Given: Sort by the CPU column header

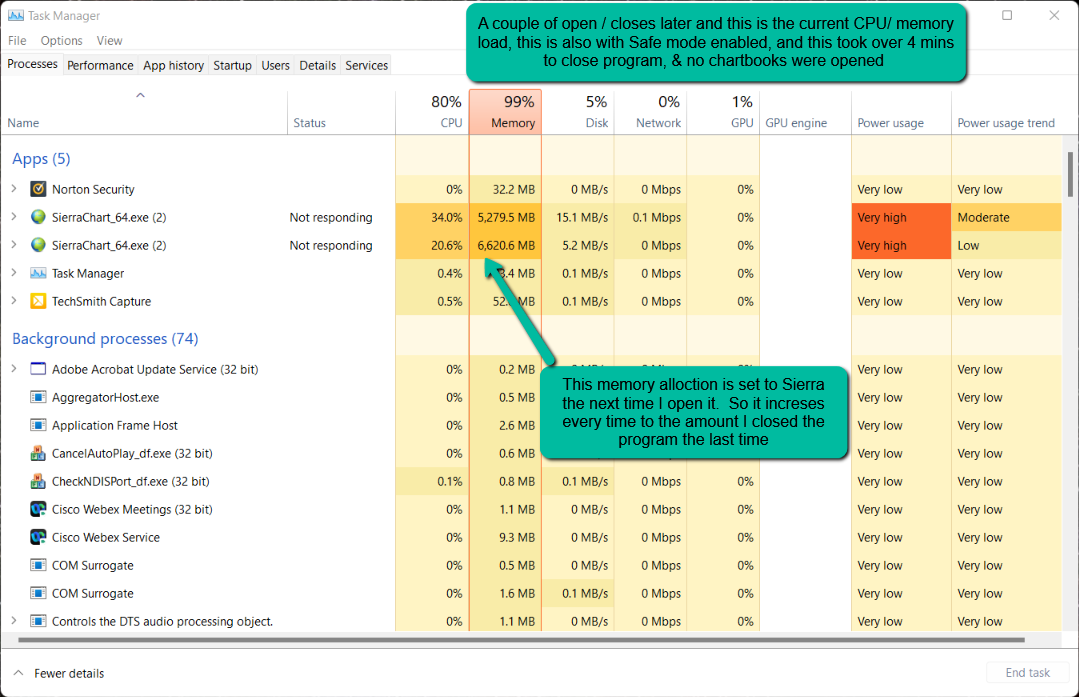Looking at the screenshot, I should click(432, 111).
